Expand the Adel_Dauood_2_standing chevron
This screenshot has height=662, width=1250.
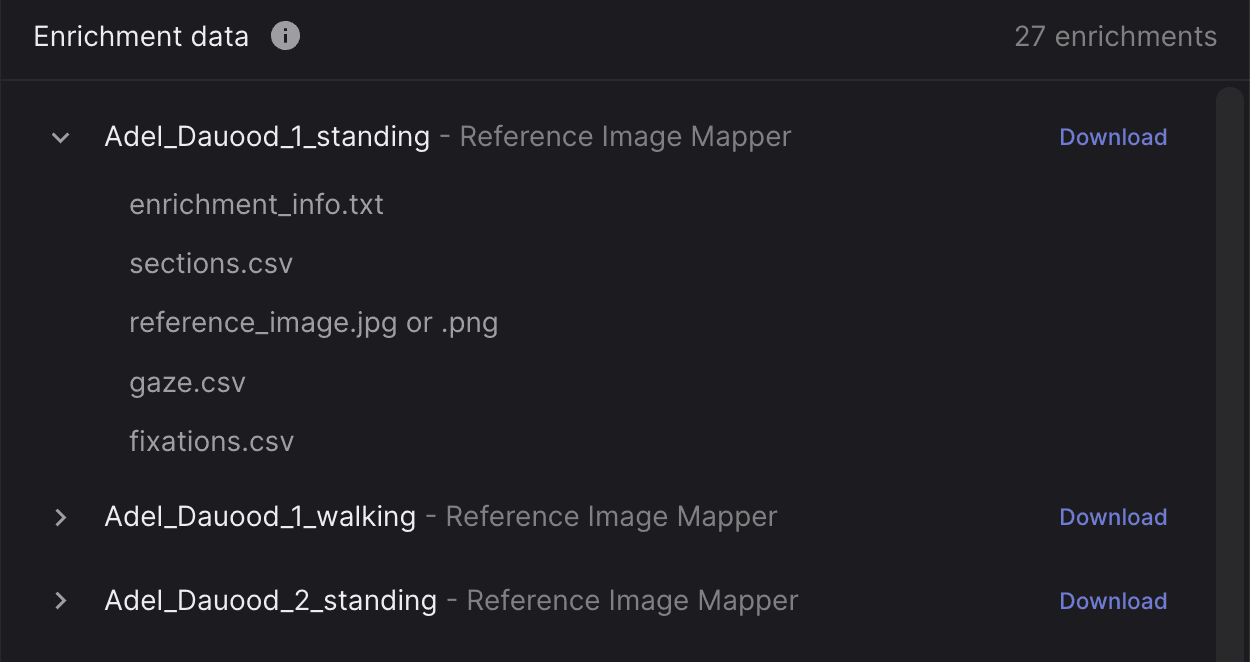[61, 601]
